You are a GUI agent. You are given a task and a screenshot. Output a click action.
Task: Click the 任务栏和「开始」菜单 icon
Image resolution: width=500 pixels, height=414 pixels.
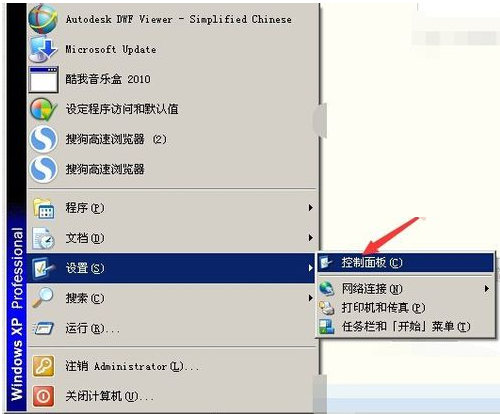[327, 327]
